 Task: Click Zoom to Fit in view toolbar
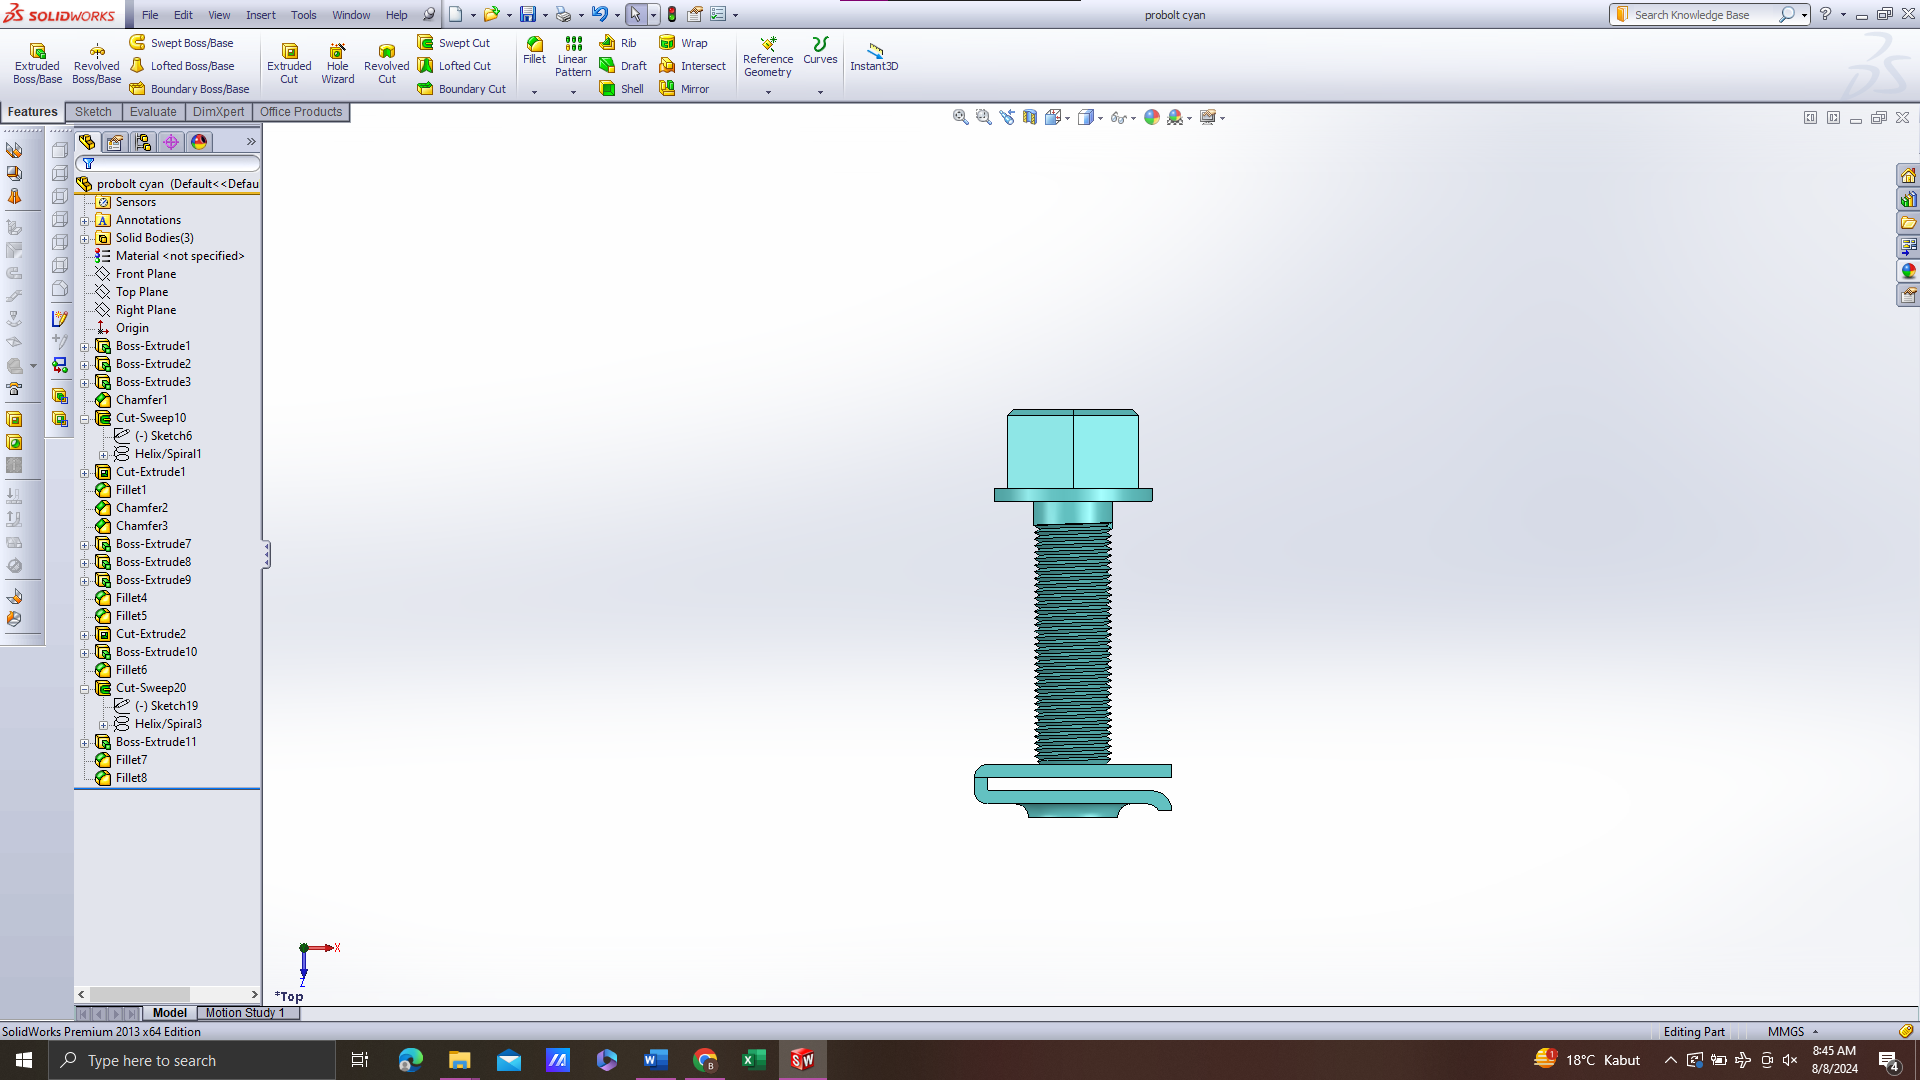(960, 117)
